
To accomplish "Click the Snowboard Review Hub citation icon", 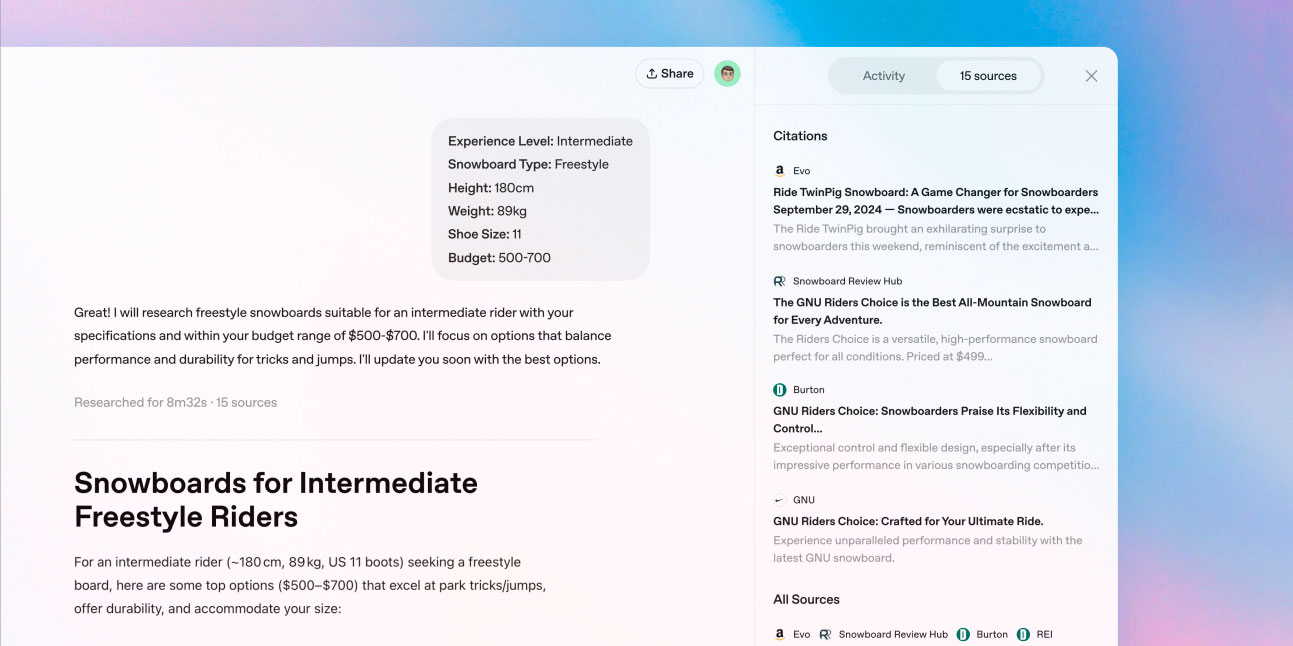I will tap(780, 281).
